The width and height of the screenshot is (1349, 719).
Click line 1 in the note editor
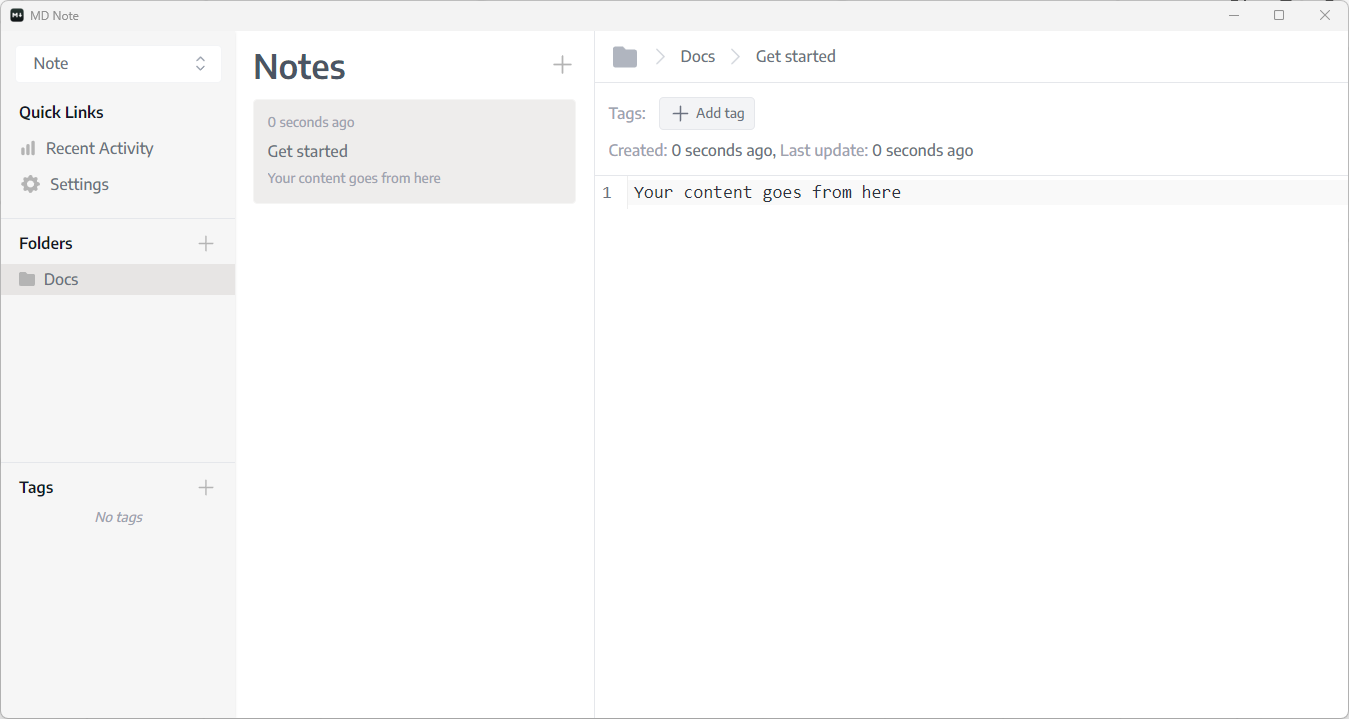pyautogui.click(x=766, y=191)
